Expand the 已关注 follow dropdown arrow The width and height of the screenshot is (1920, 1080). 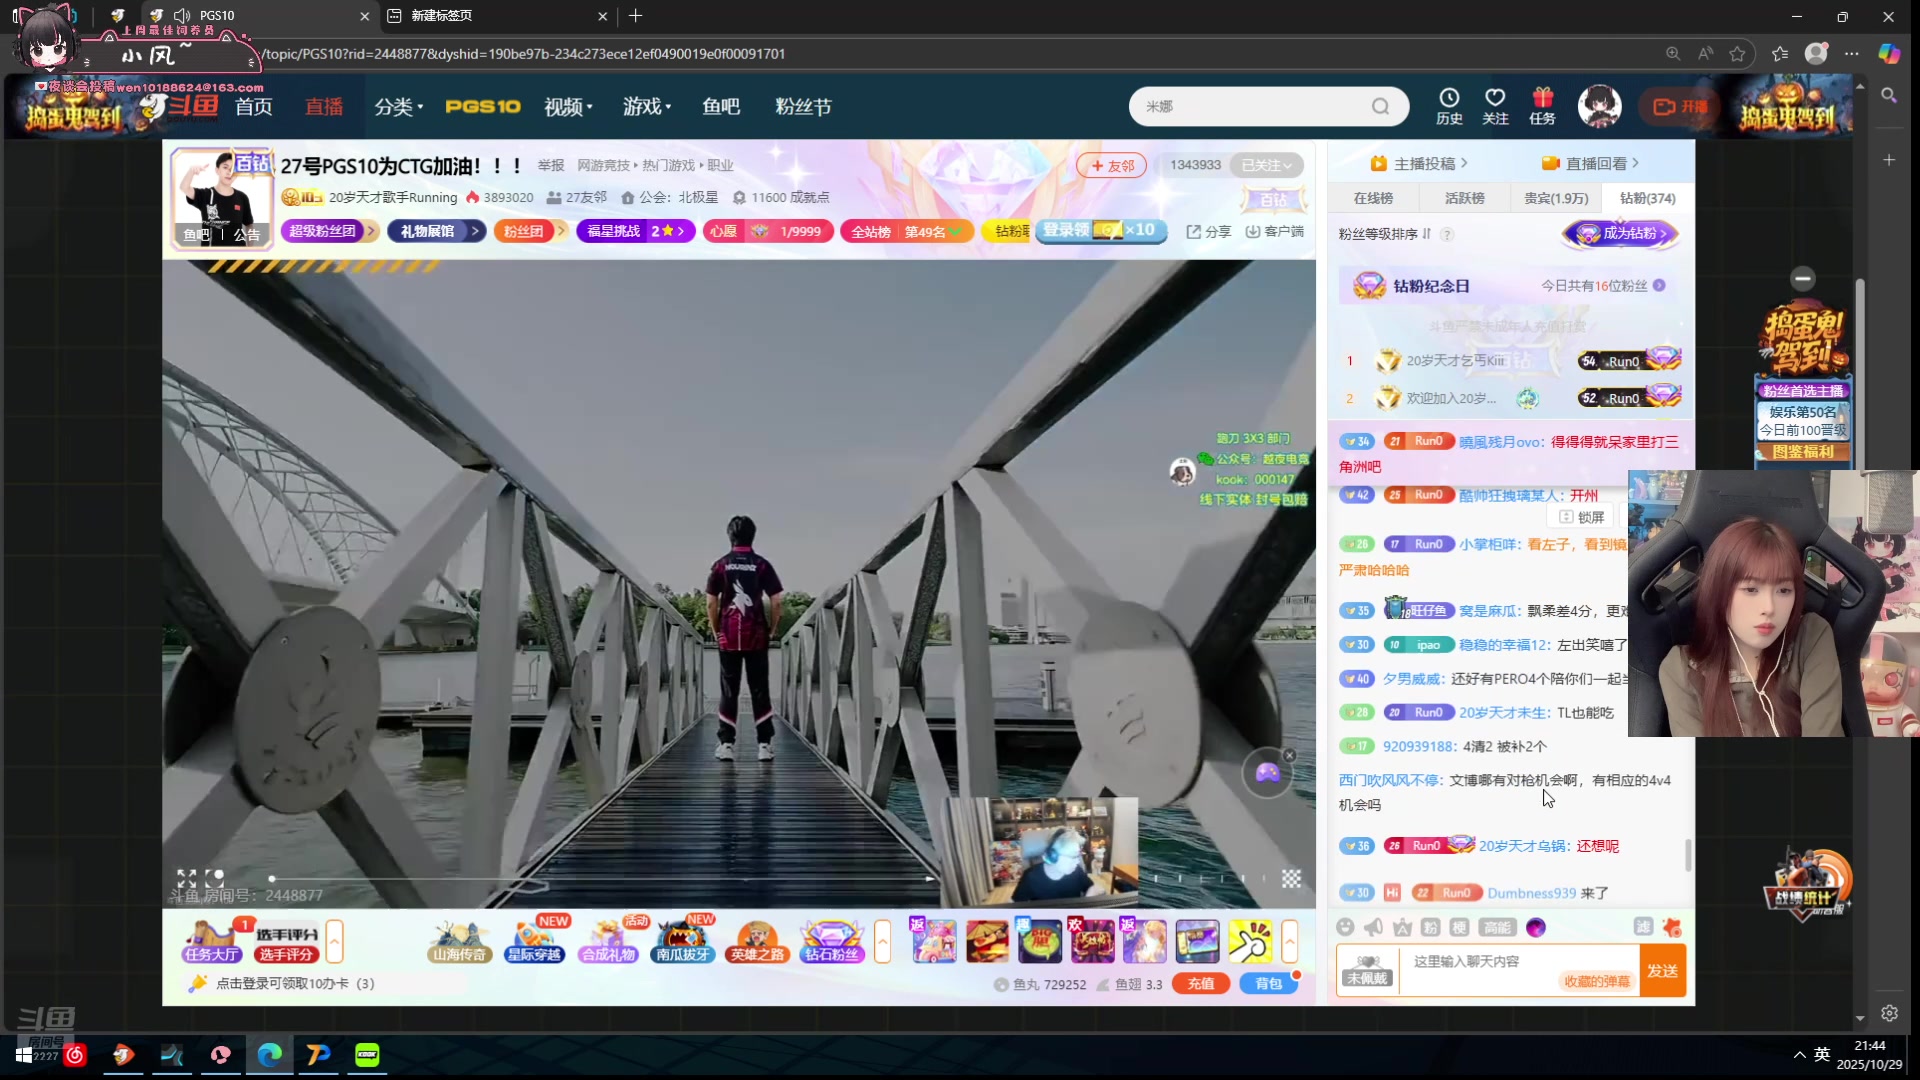point(1291,165)
